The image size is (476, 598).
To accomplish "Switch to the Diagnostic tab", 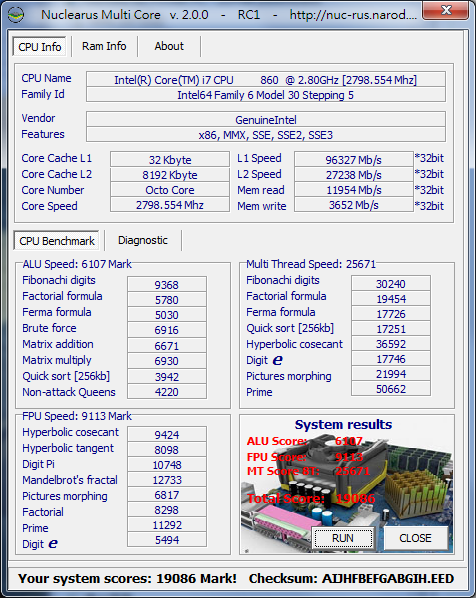I will point(143,240).
